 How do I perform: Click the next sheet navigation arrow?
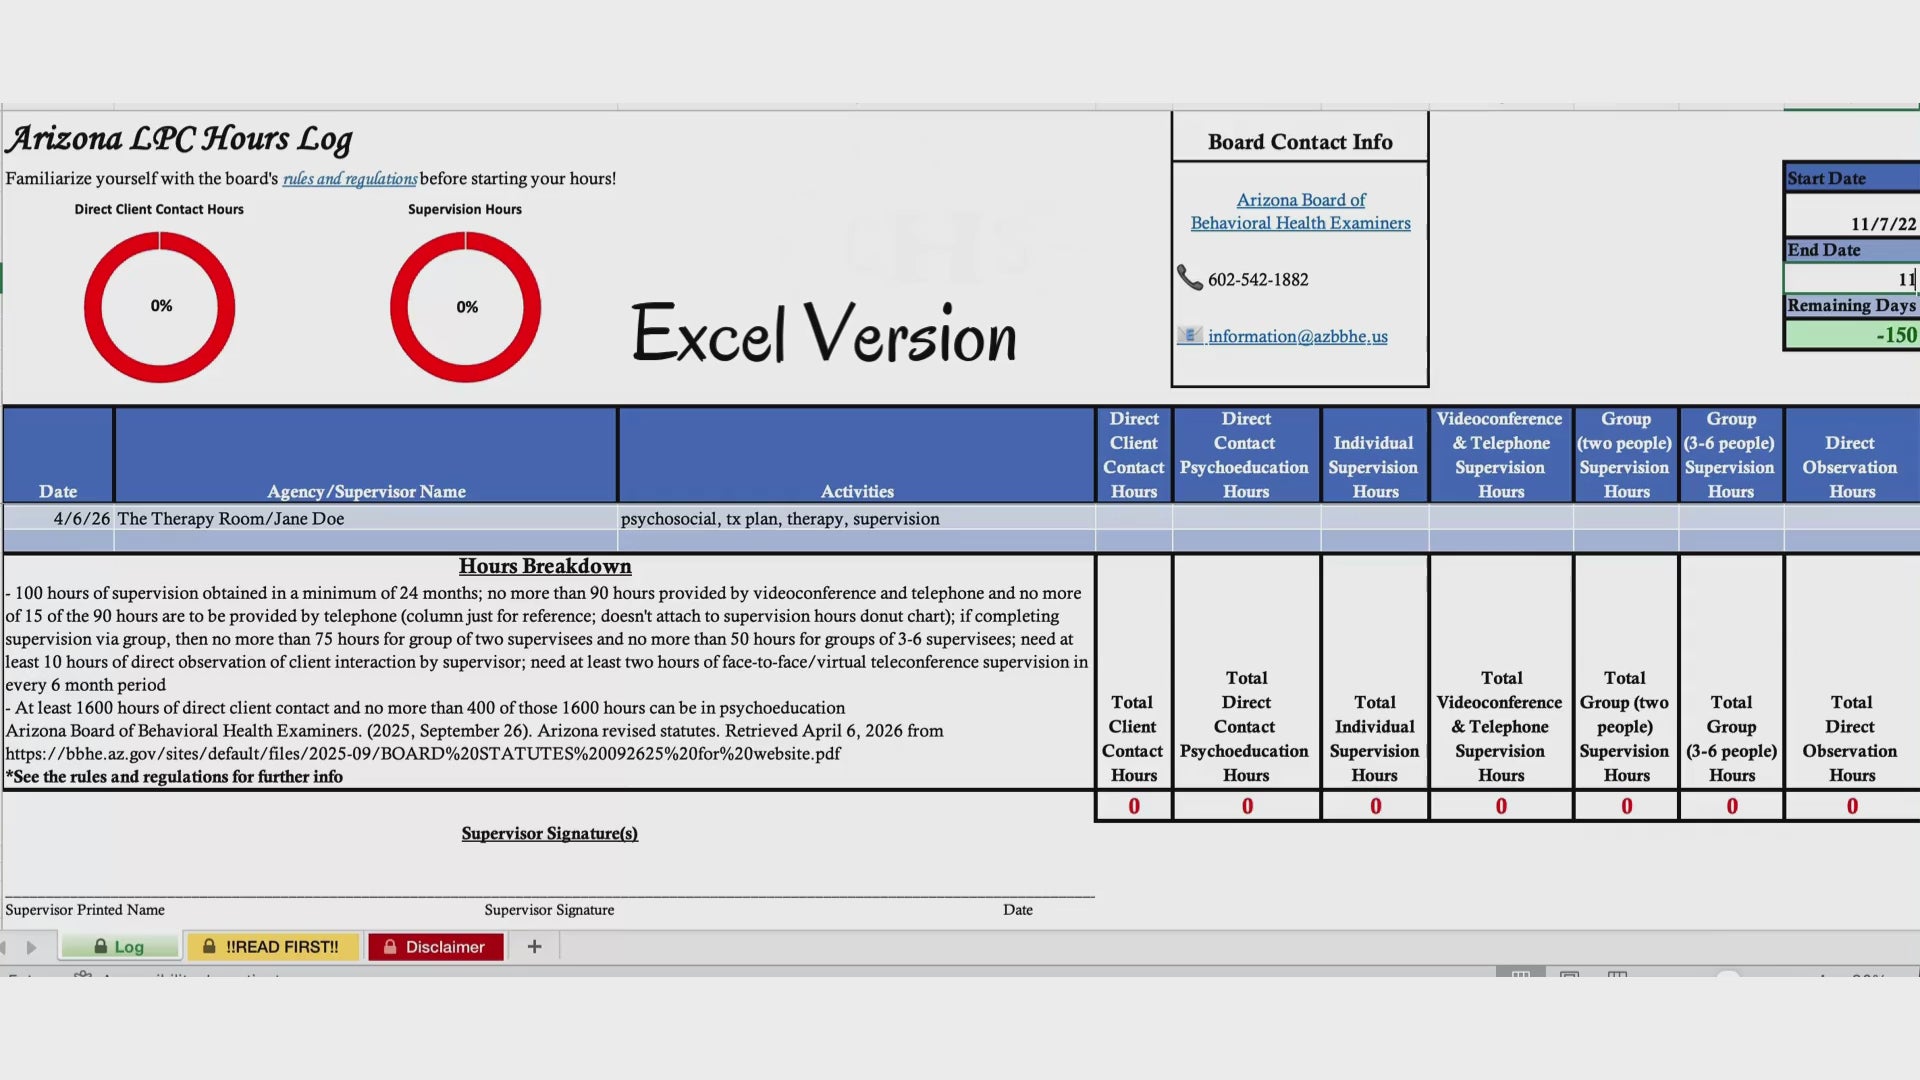pyautogui.click(x=31, y=947)
